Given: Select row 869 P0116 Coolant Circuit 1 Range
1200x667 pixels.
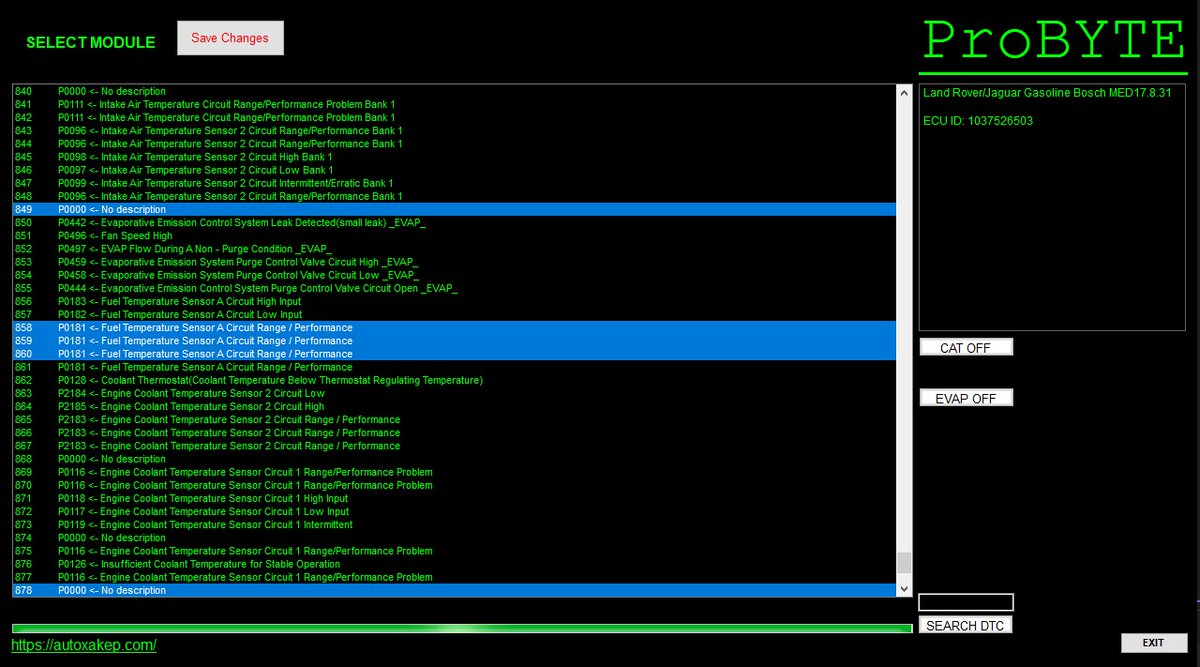Looking at the screenshot, I should pyautogui.click(x=454, y=472).
